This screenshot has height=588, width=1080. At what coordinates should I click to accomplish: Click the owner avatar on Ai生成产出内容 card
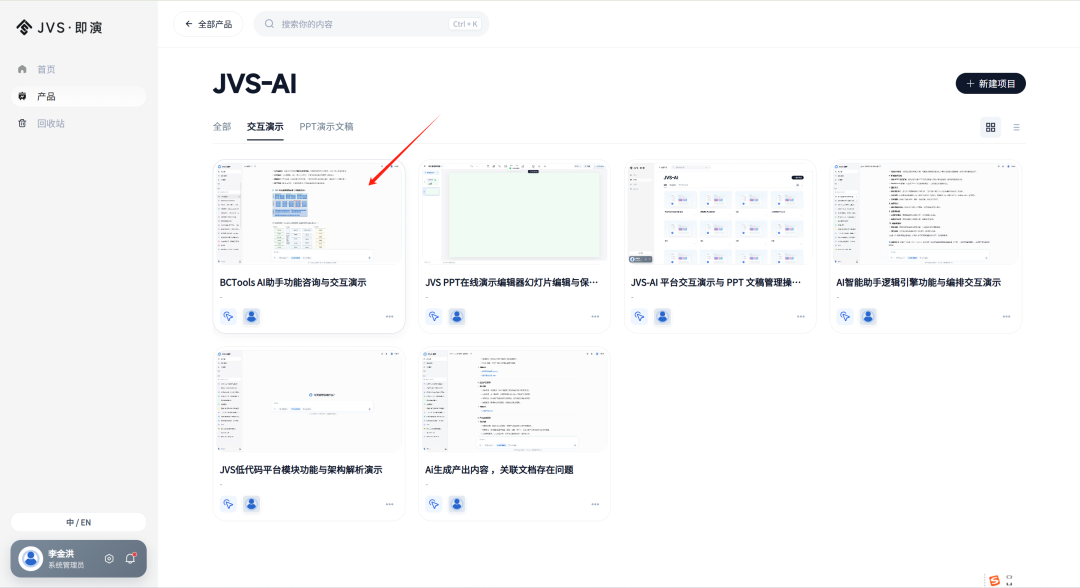pyautogui.click(x=457, y=504)
